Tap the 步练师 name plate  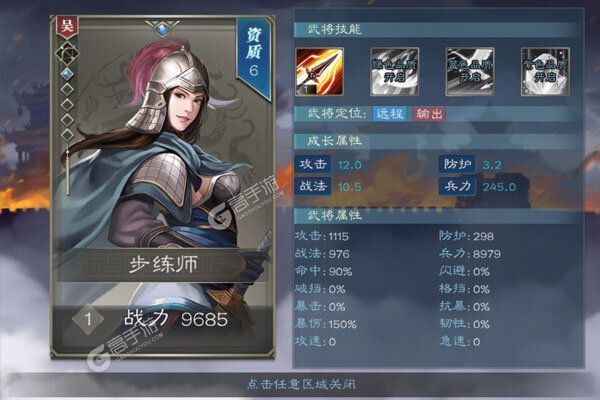tap(162, 265)
